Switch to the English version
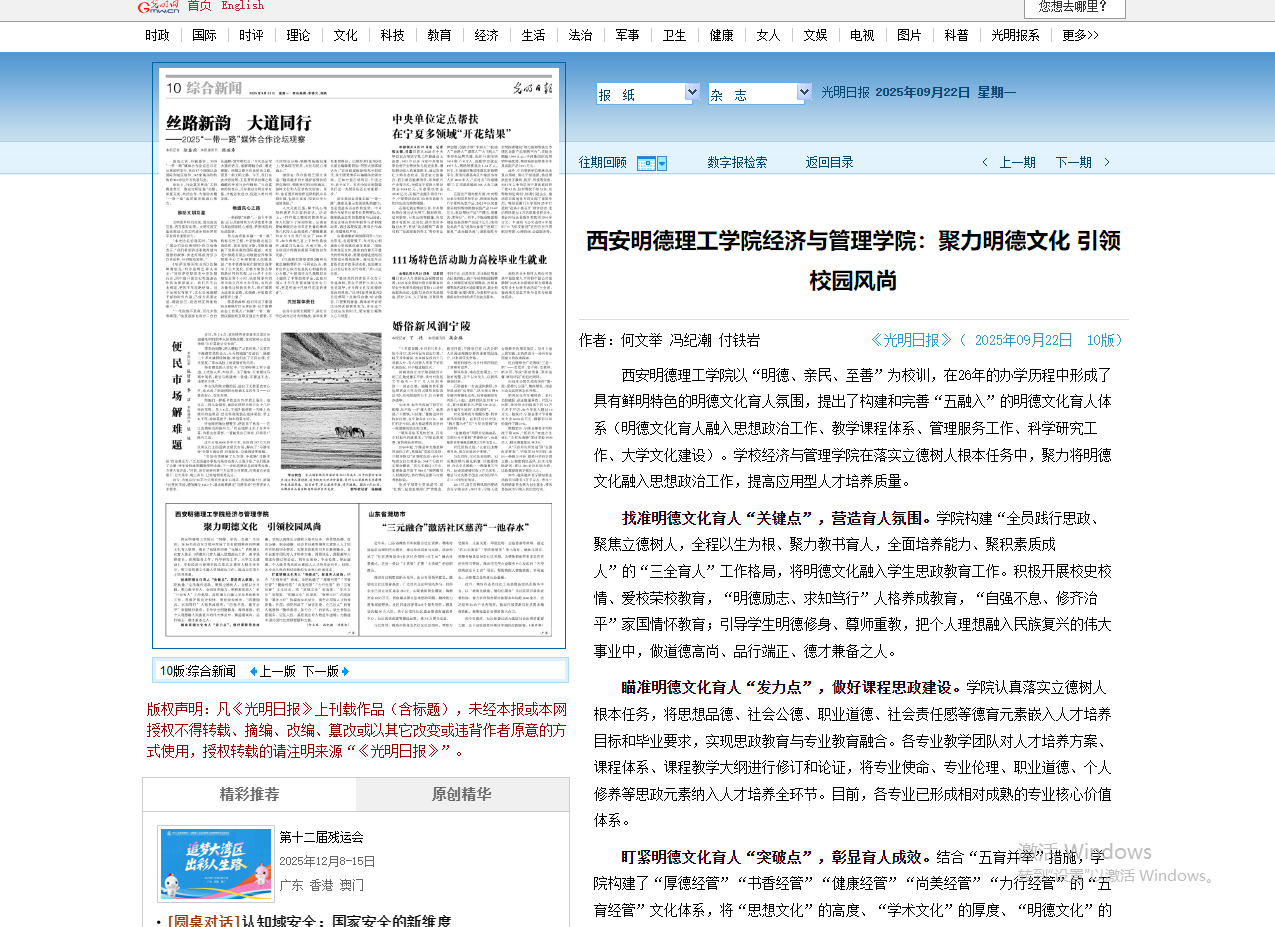The height and width of the screenshot is (927, 1275). [243, 6]
